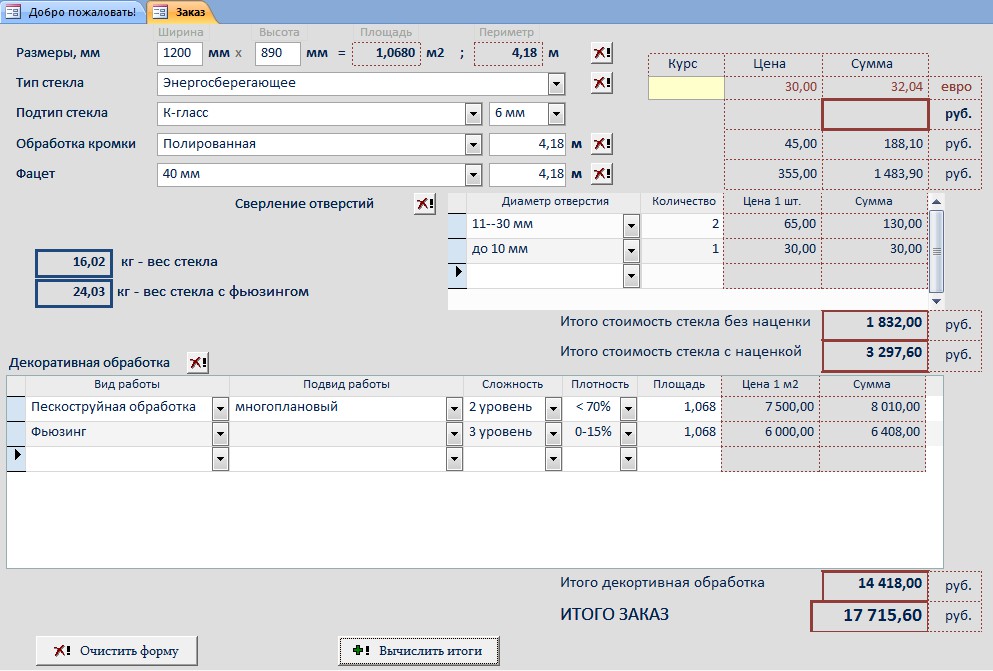Click the clear icon next to Тип стекла
The width and height of the screenshot is (993, 671).
(x=602, y=83)
